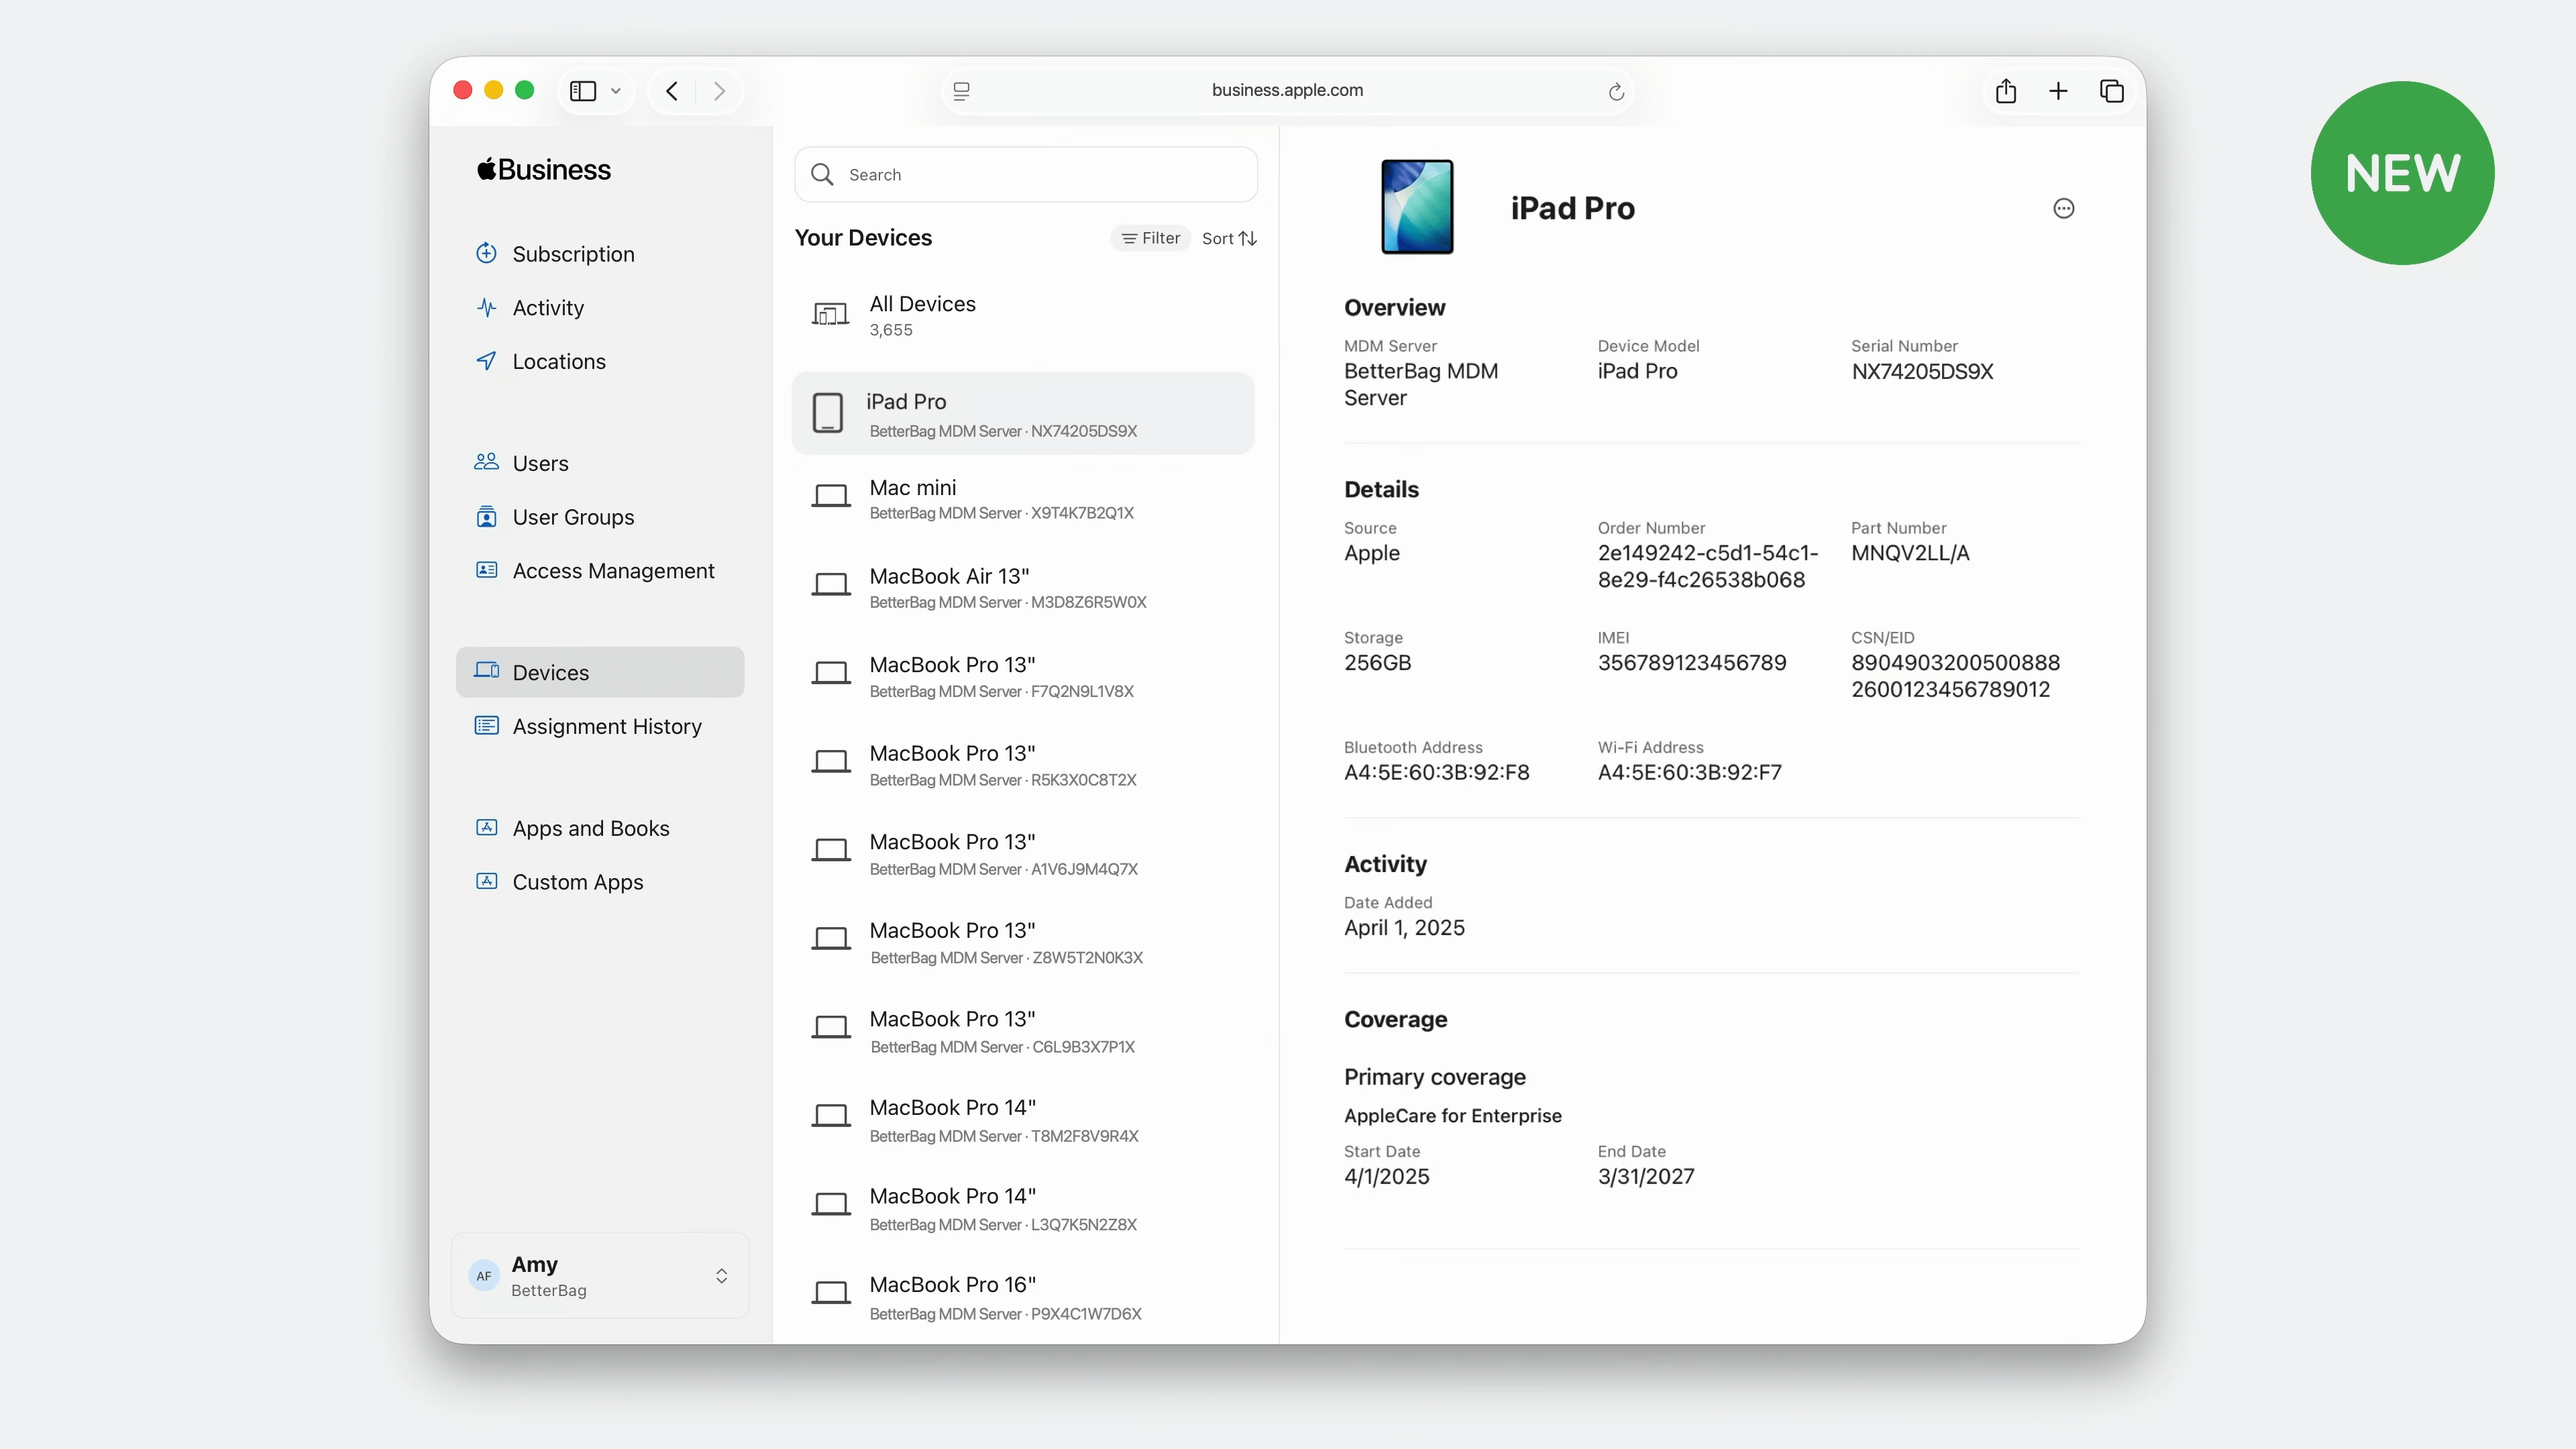Open the sidebar options chevron in toolbar
This screenshot has width=2576, height=1449.
click(x=616, y=91)
